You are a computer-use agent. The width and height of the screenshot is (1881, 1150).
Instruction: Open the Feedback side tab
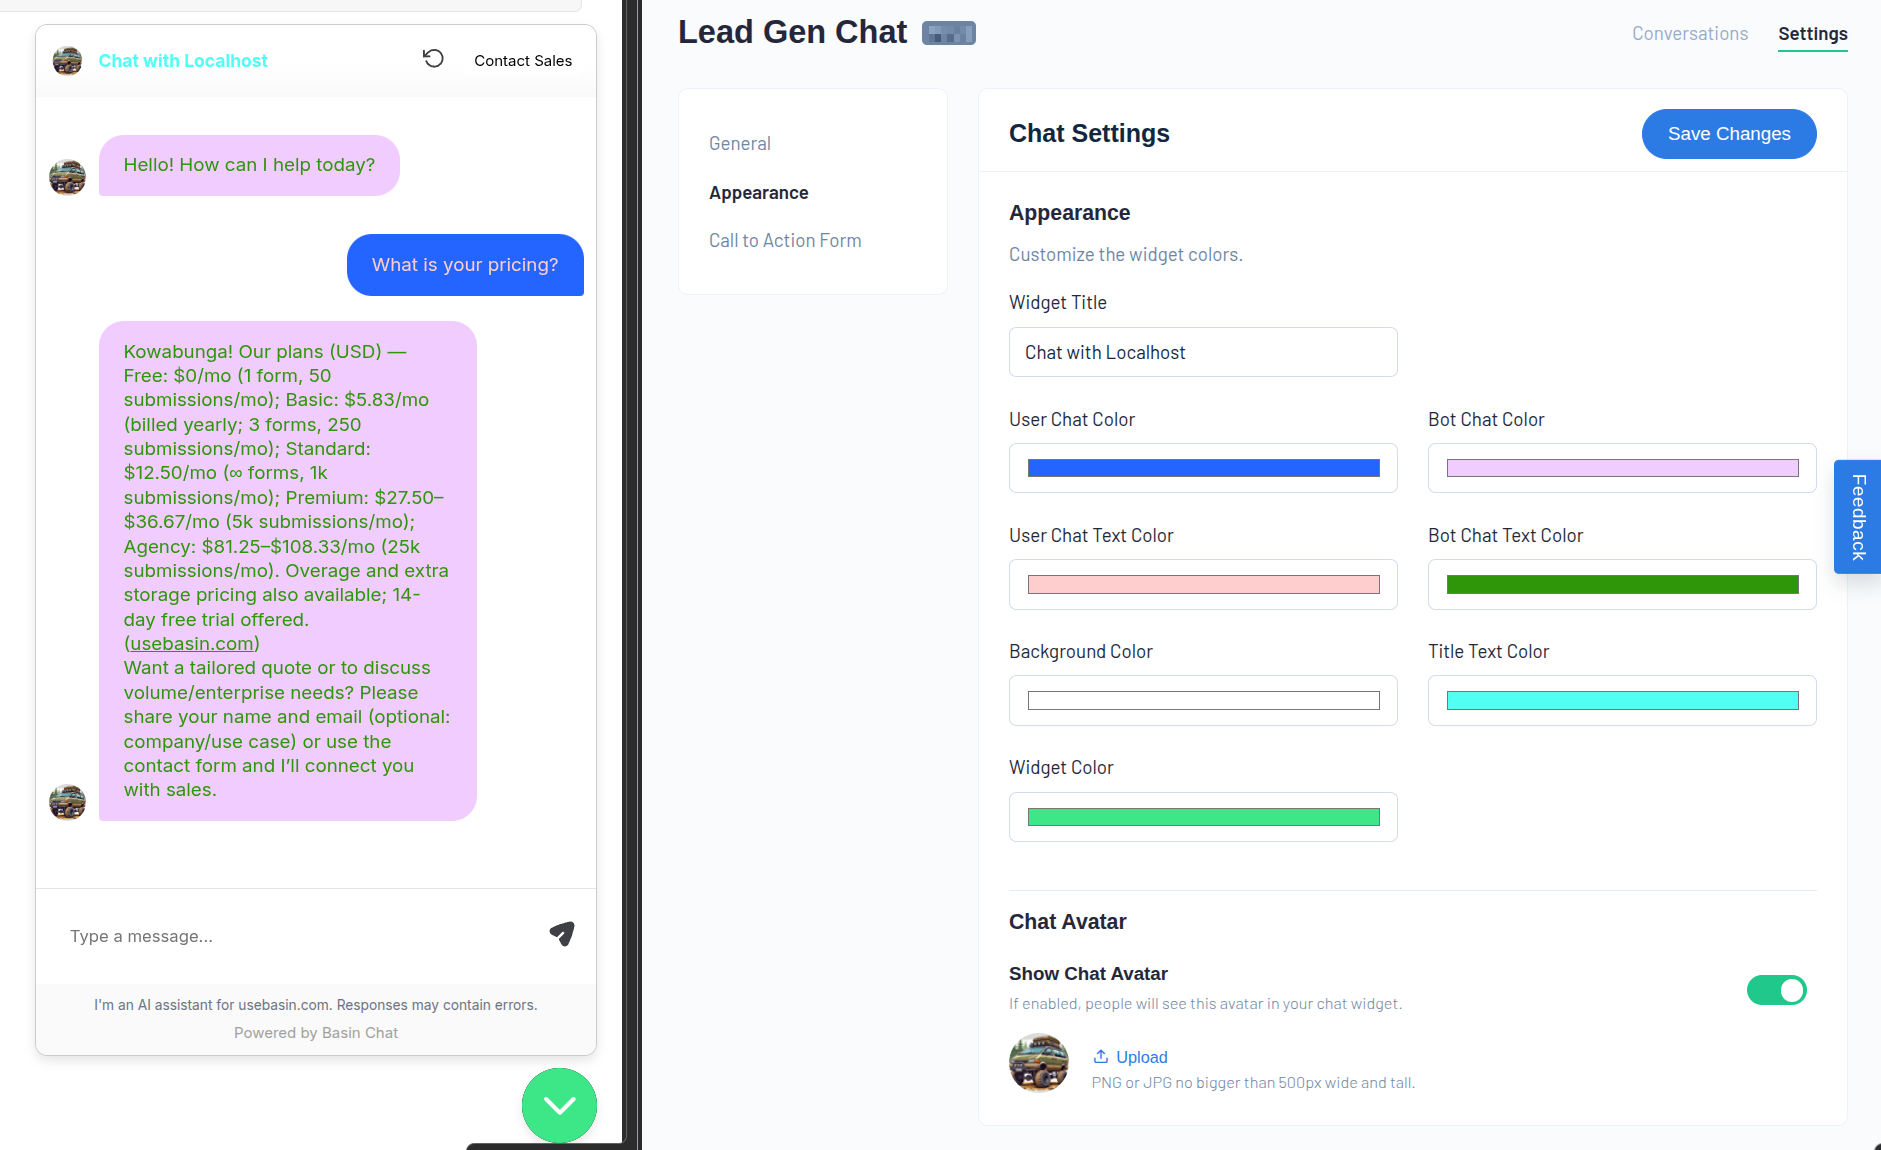(1857, 517)
